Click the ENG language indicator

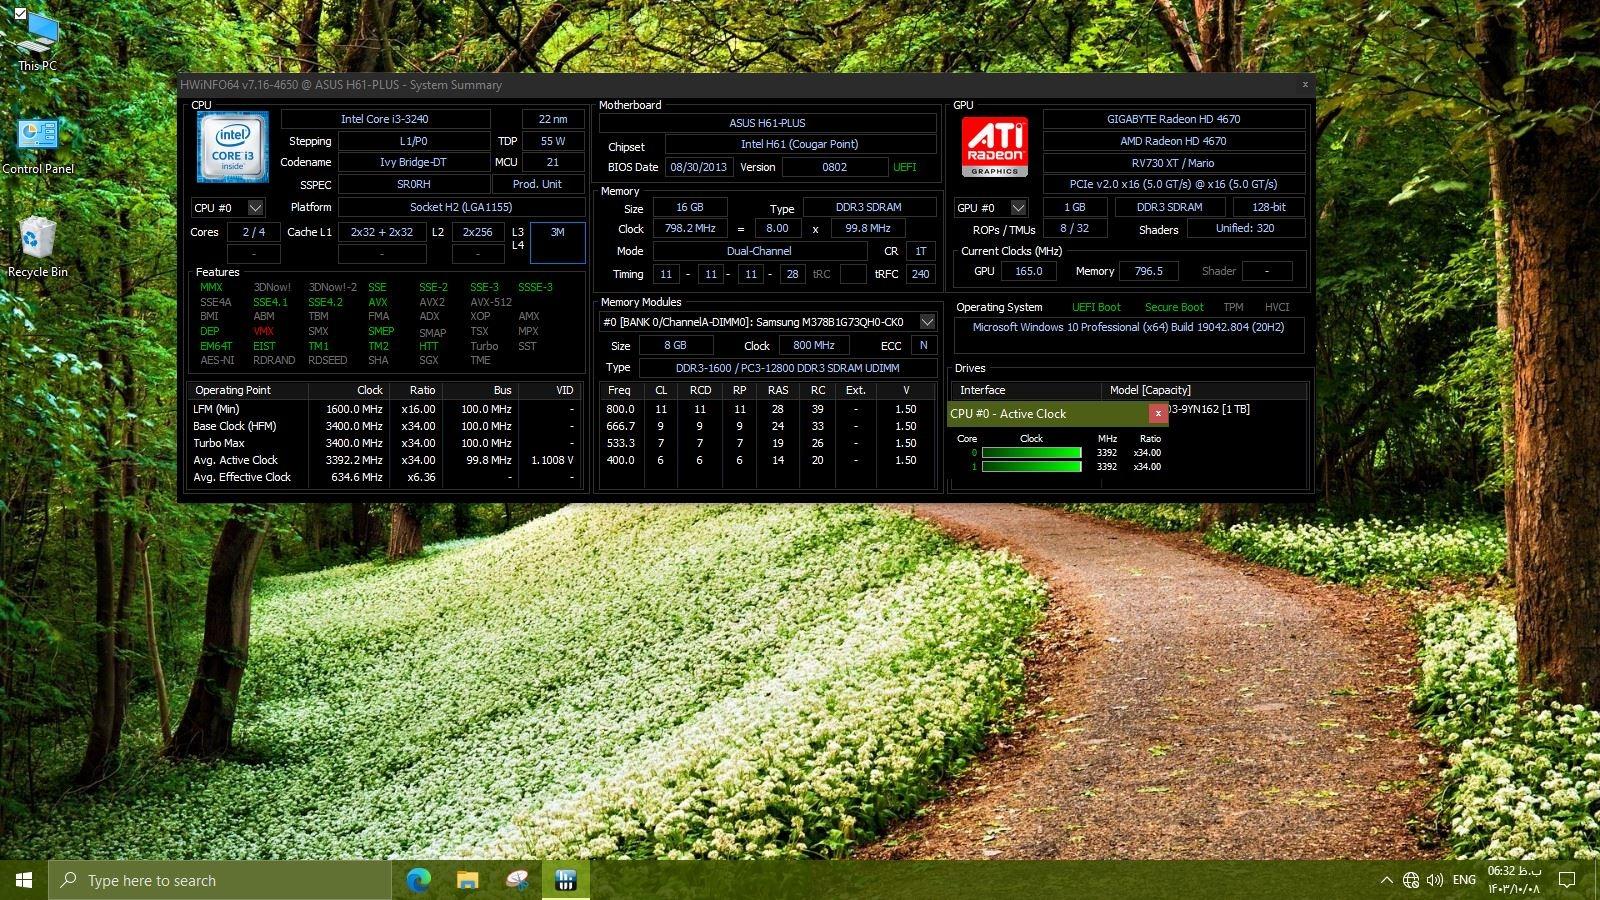[x=1464, y=880]
